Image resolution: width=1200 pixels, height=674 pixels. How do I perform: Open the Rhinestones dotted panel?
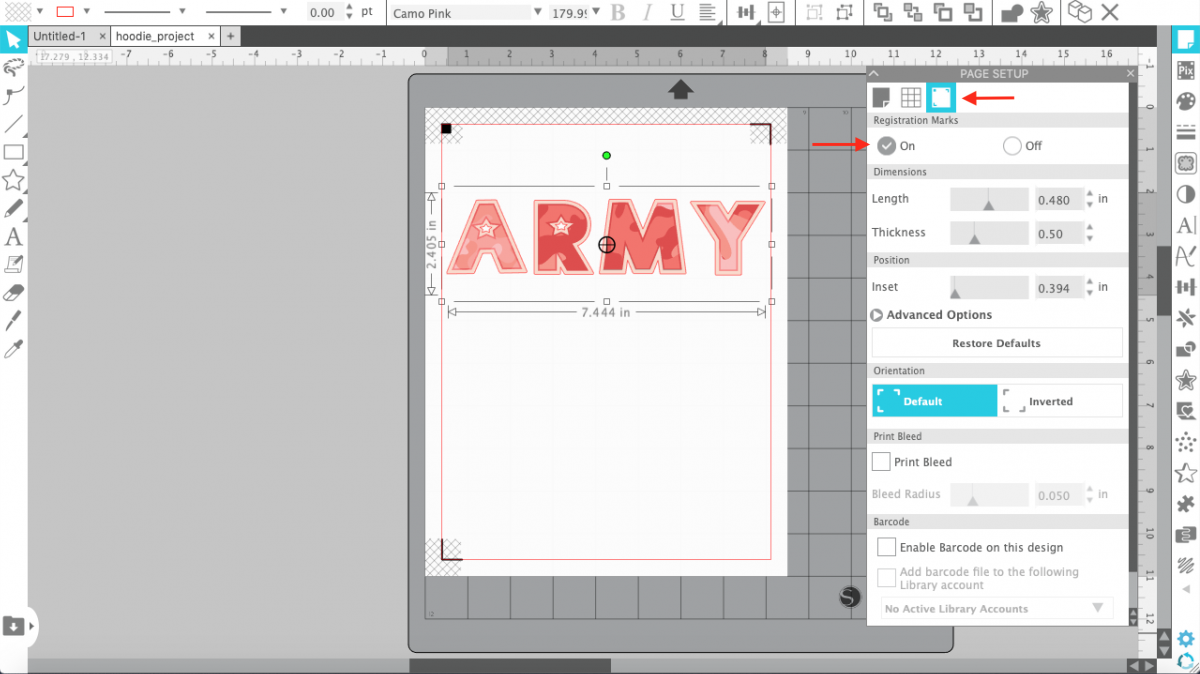[x=1186, y=441]
